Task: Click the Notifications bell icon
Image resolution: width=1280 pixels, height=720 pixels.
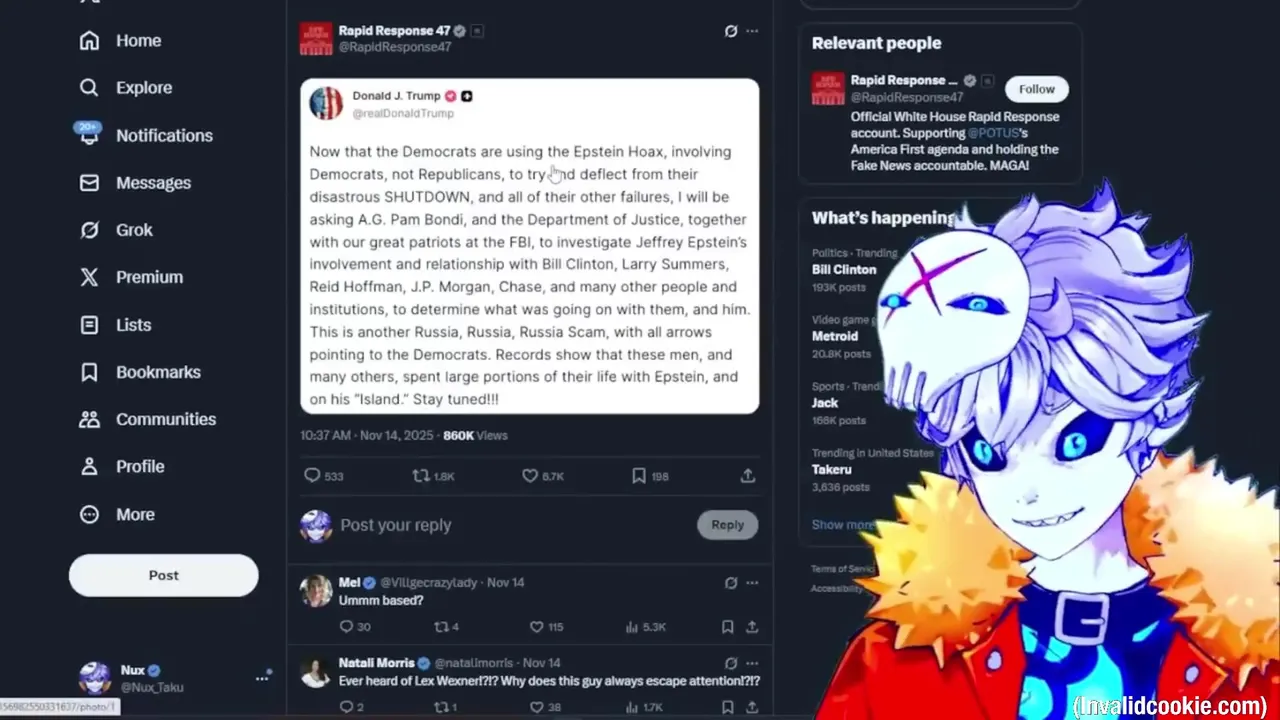Action: (89, 134)
